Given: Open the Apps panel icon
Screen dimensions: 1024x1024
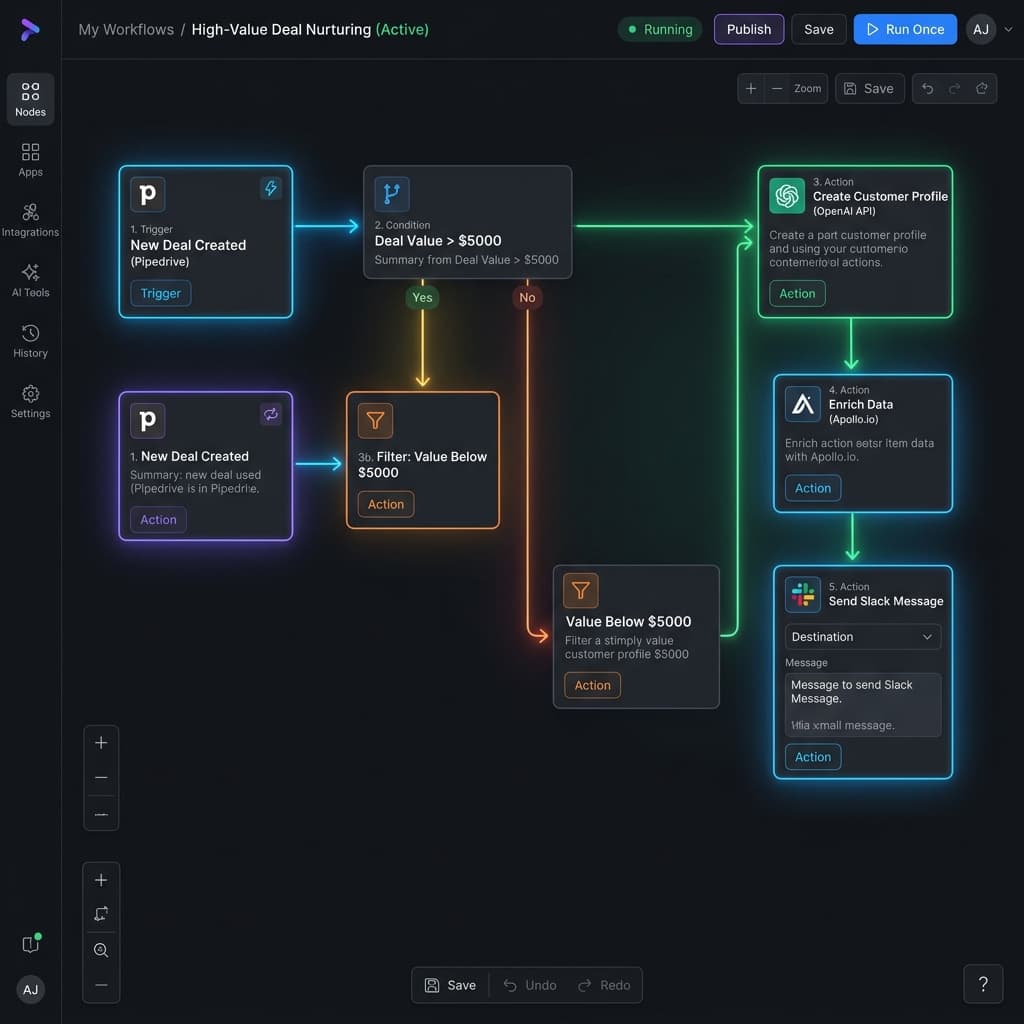Looking at the screenshot, I should [30, 160].
